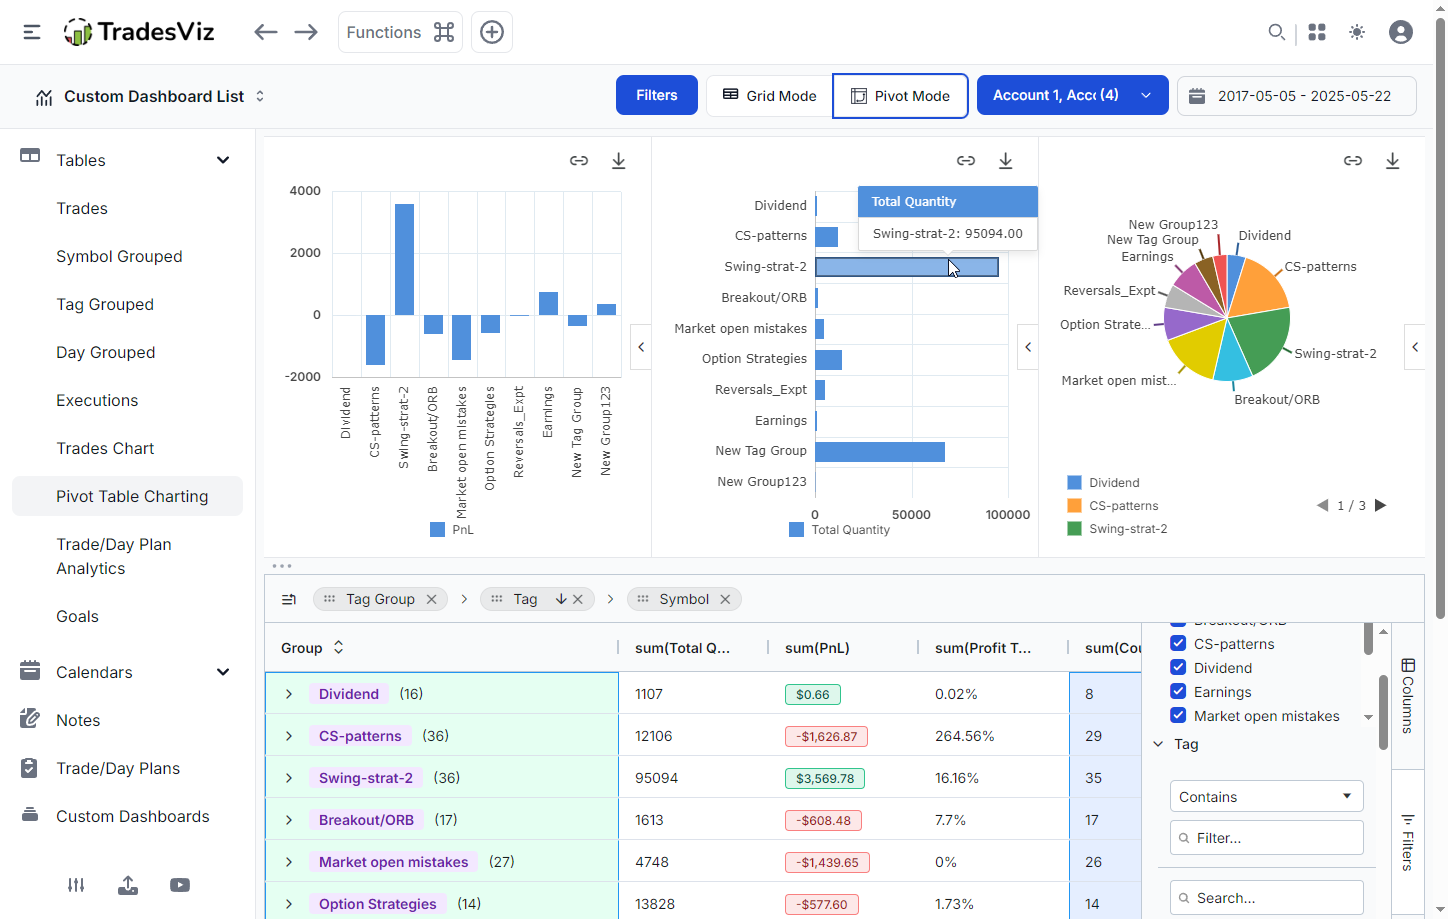Remove the Symbol pivot field chip

(x=726, y=599)
